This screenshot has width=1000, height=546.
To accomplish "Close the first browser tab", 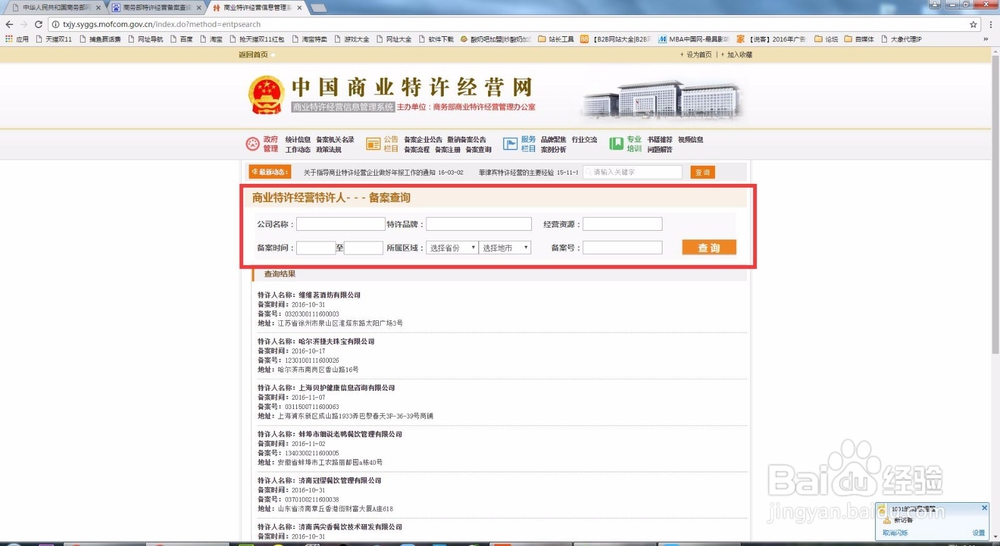I will pos(98,8).
